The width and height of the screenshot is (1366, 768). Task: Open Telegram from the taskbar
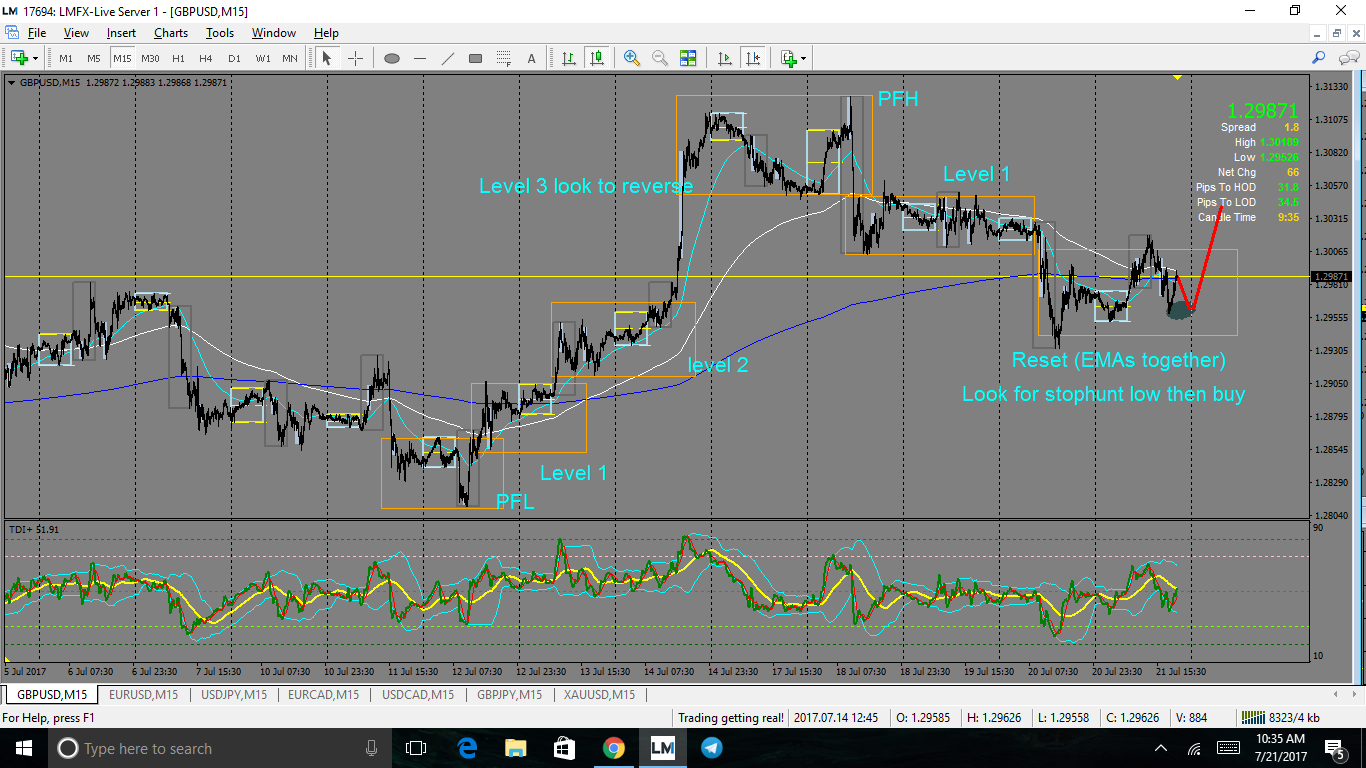[x=711, y=748]
